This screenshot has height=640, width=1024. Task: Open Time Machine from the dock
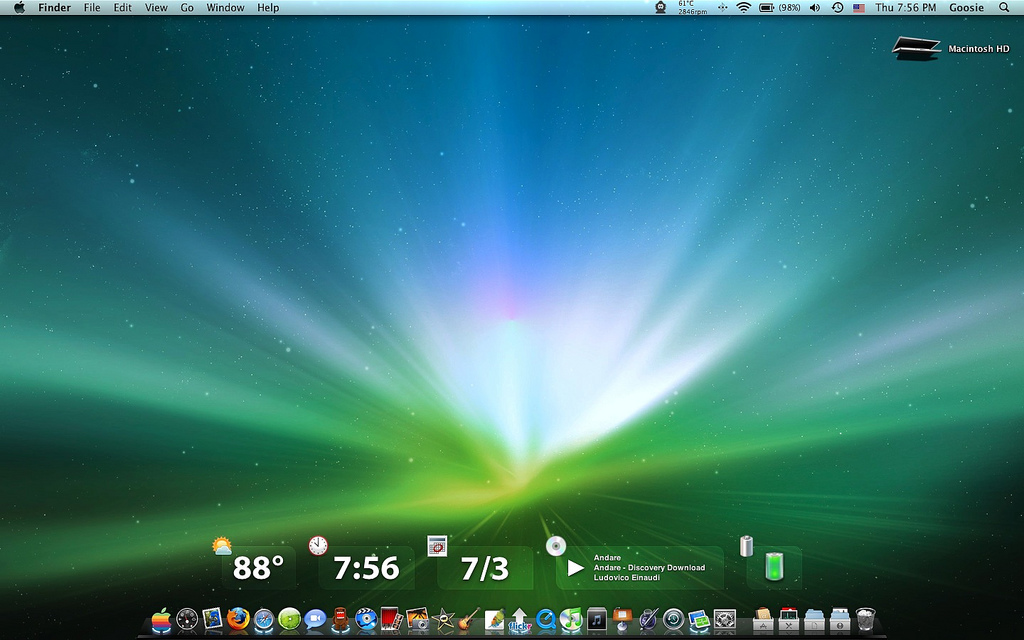[673, 619]
